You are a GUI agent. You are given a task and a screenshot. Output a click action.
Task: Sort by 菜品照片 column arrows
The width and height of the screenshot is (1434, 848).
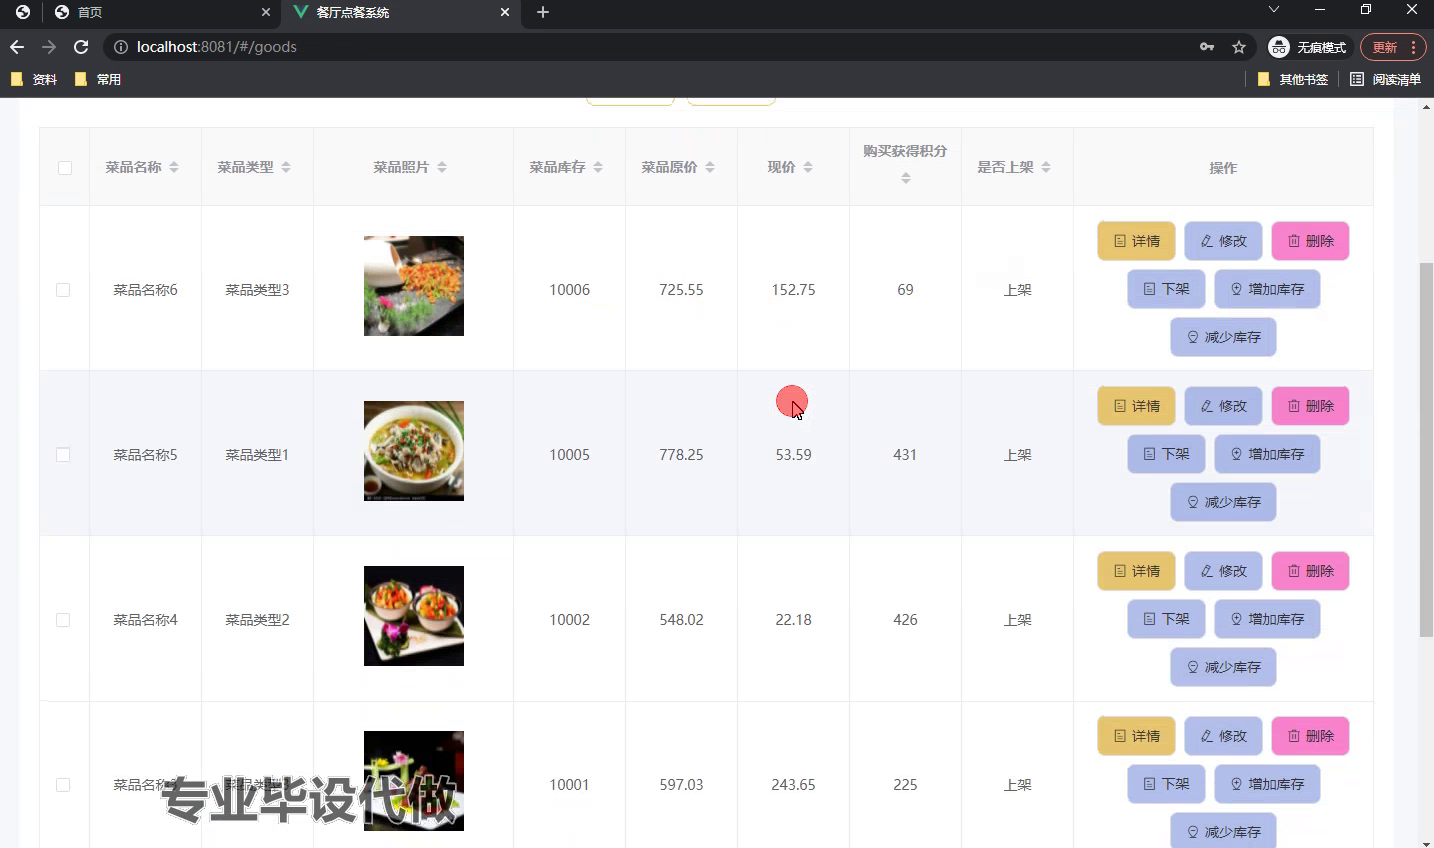[x=442, y=168]
